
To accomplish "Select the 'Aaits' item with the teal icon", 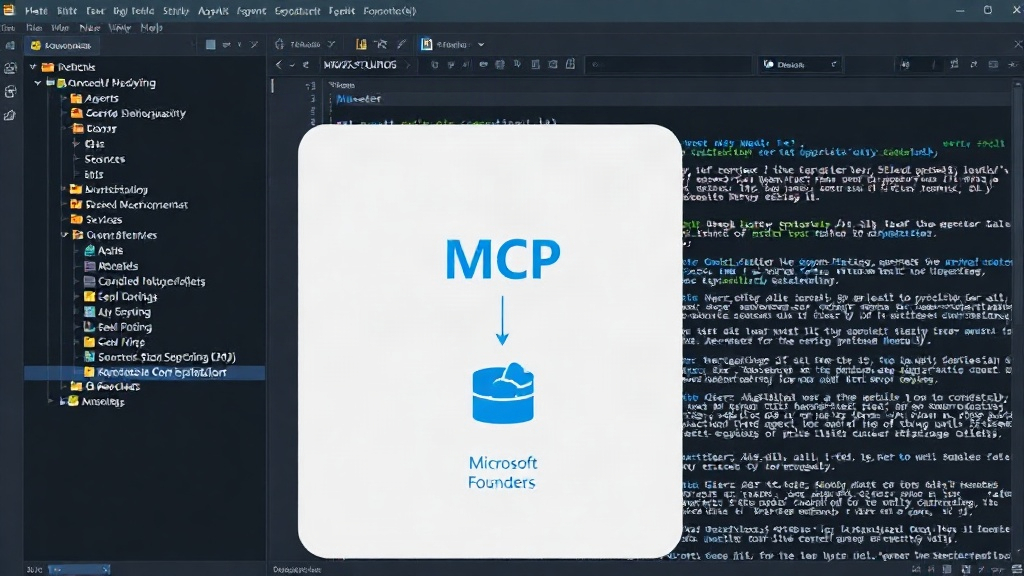I will point(103,250).
